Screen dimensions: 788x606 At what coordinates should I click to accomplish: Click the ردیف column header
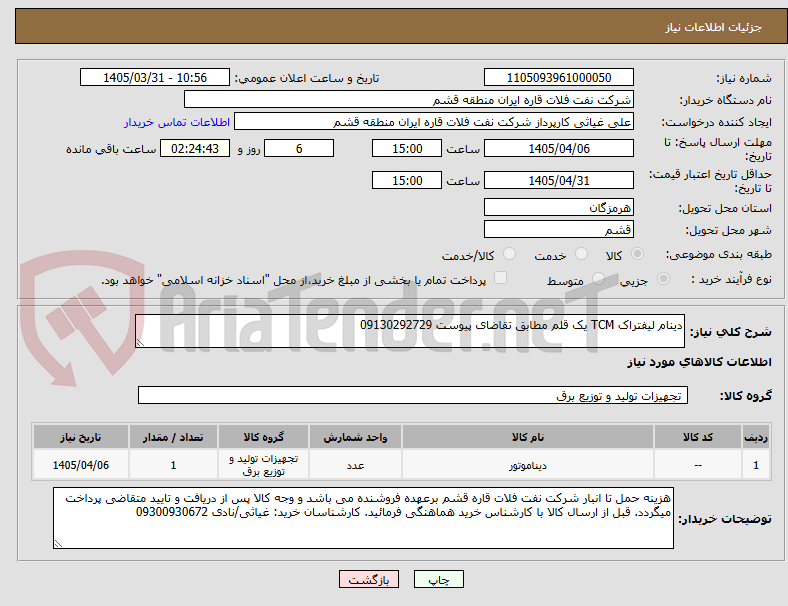(755, 437)
